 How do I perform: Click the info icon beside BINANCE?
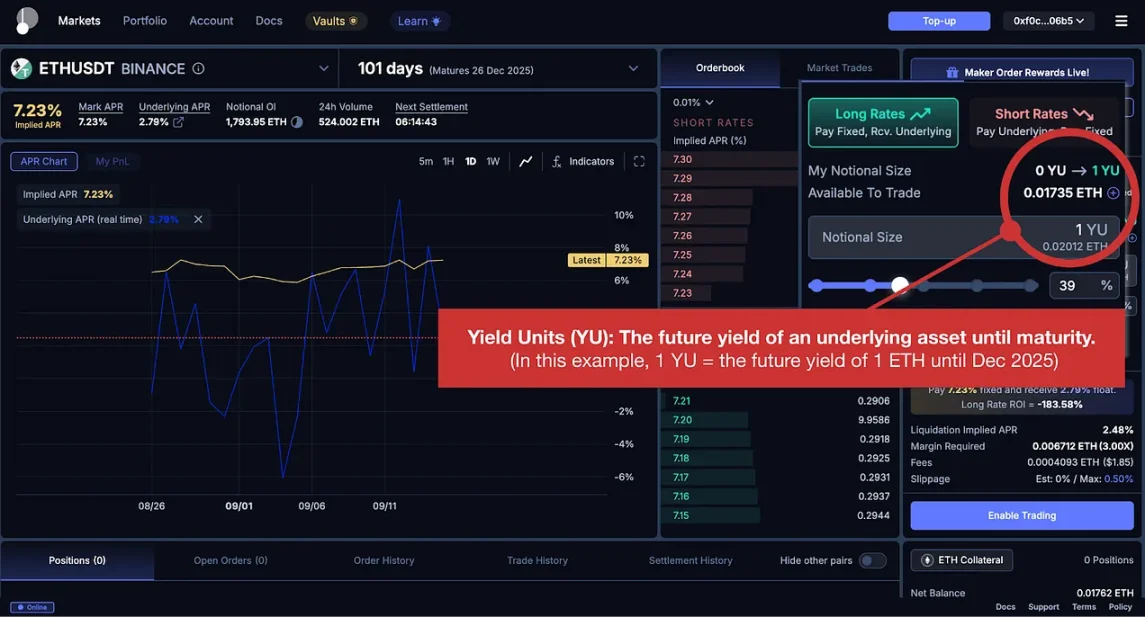(x=198, y=69)
